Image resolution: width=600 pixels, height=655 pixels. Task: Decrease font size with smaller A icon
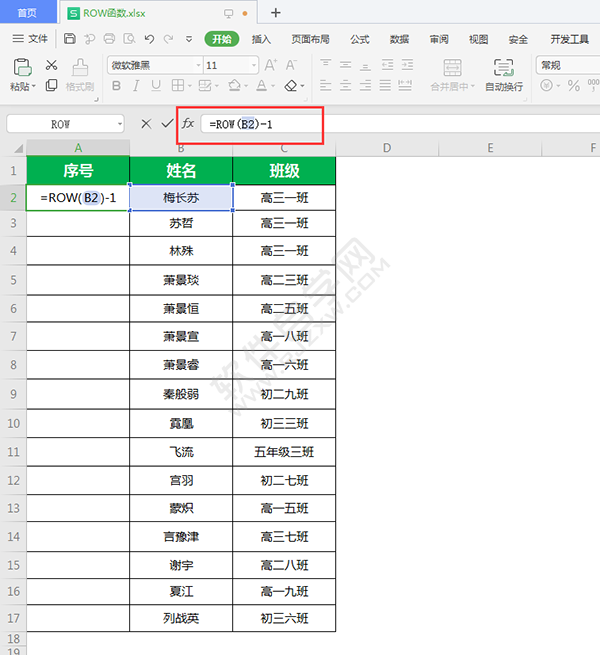tap(291, 65)
